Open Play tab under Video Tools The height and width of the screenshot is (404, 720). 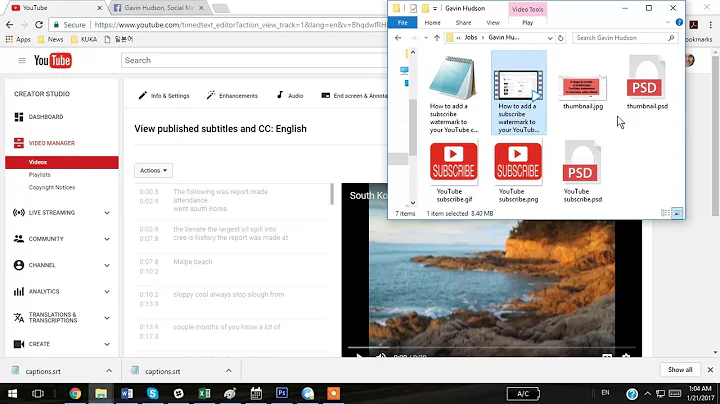pos(528,22)
